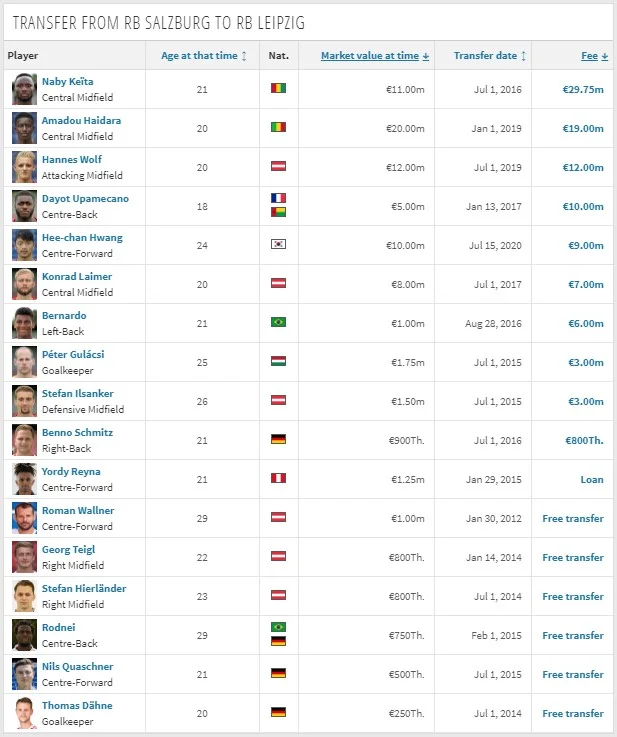This screenshot has width=617, height=737.
Task: Click the Hungary flag for Gulácsi
Action: (x=278, y=362)
